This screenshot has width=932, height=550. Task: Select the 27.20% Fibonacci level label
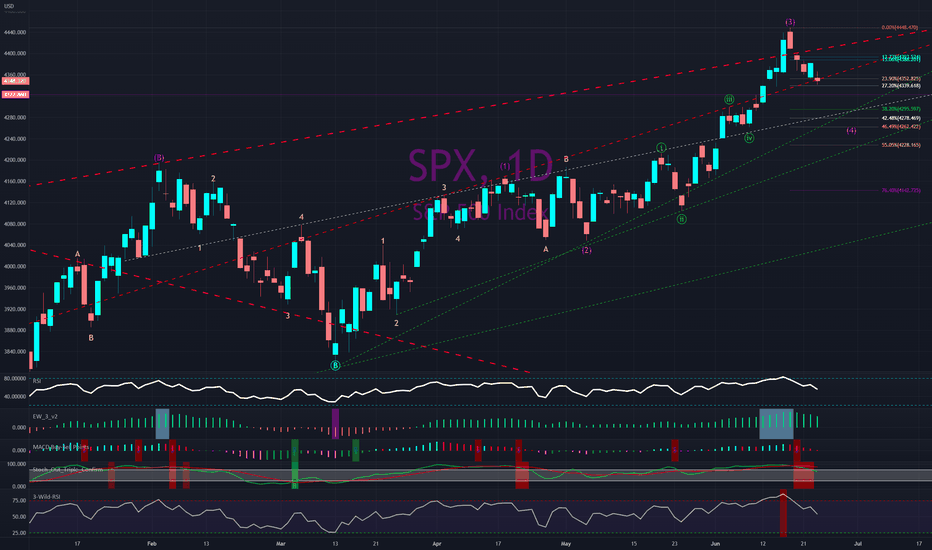pos(901,86)
